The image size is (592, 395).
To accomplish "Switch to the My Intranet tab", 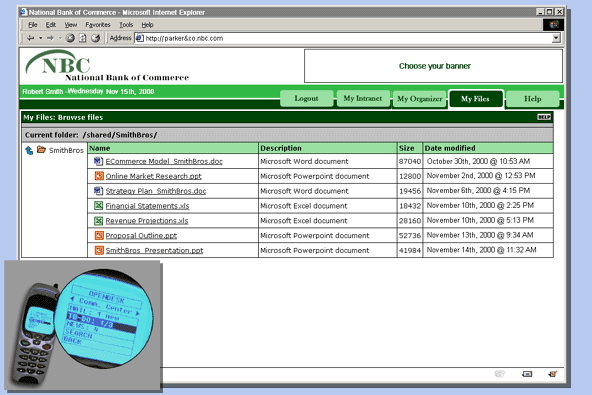I will tap(363, 99).
